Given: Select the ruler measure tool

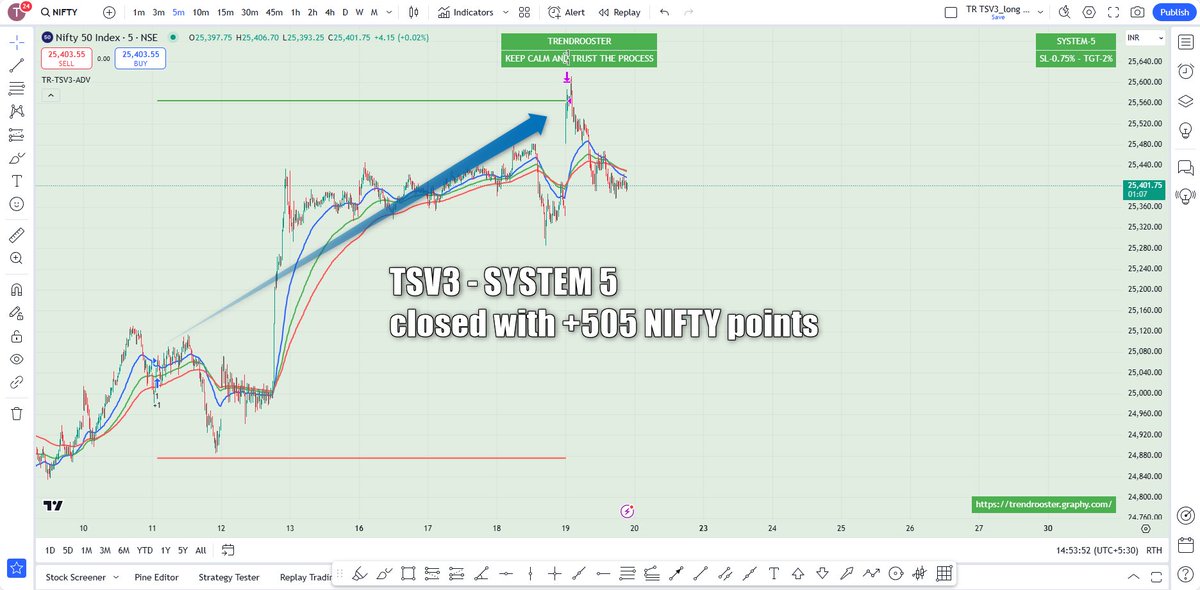Looking at the screenshot, I should pos(16,235).
